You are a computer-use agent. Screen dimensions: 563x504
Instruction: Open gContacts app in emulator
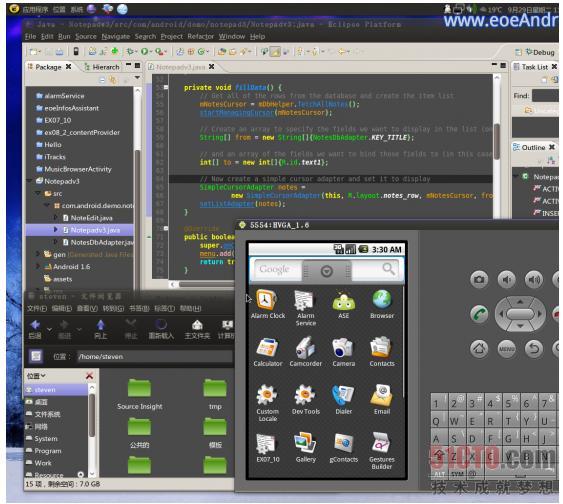pyautogui.click(x=343, y=448)
